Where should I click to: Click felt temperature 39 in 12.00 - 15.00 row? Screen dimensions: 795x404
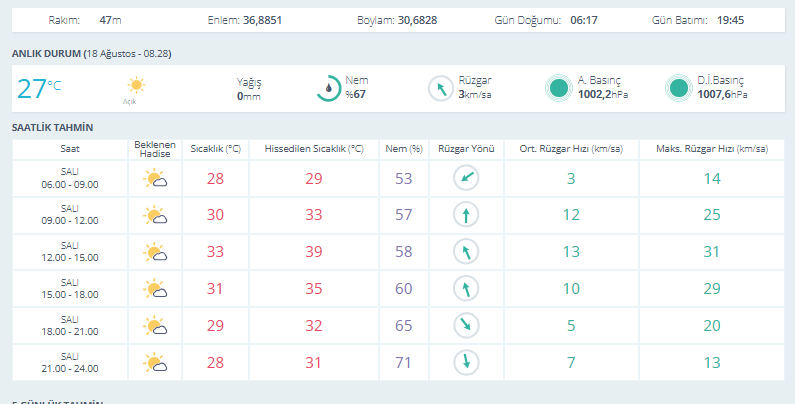(x=314, y=252)
